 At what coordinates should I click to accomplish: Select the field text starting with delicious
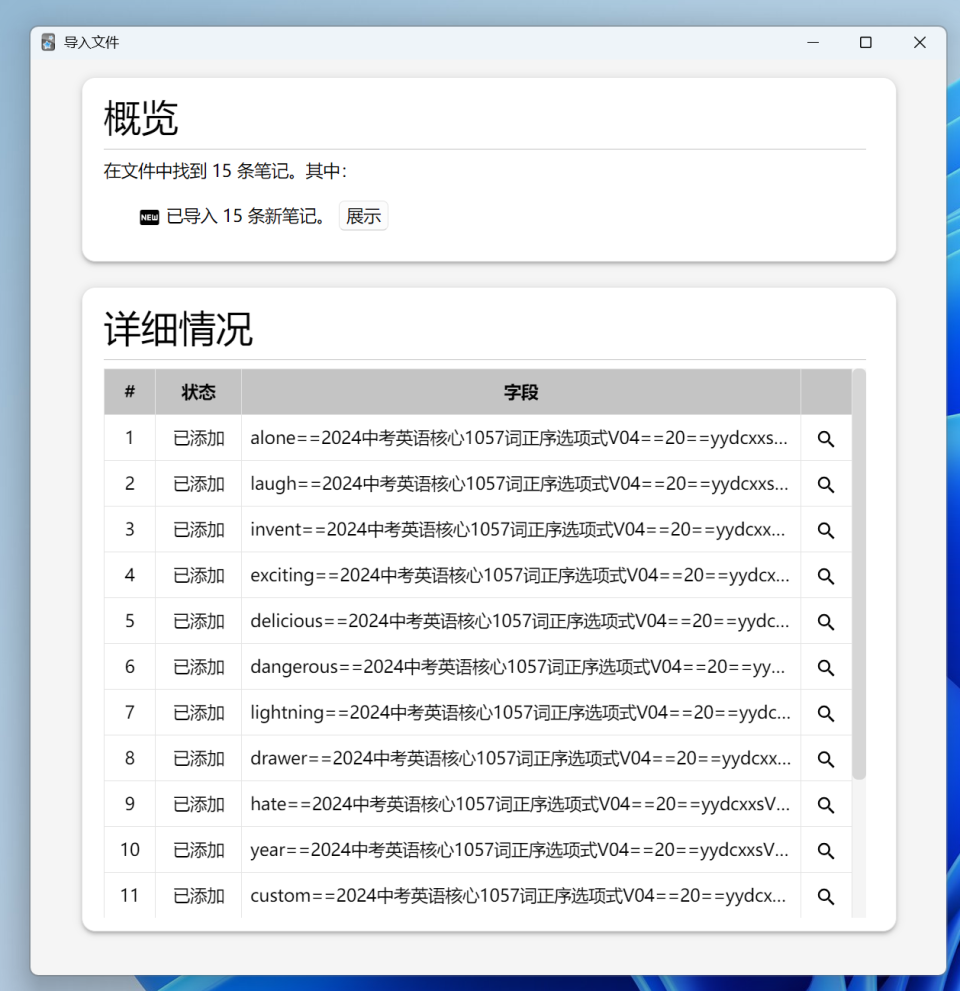519,621
